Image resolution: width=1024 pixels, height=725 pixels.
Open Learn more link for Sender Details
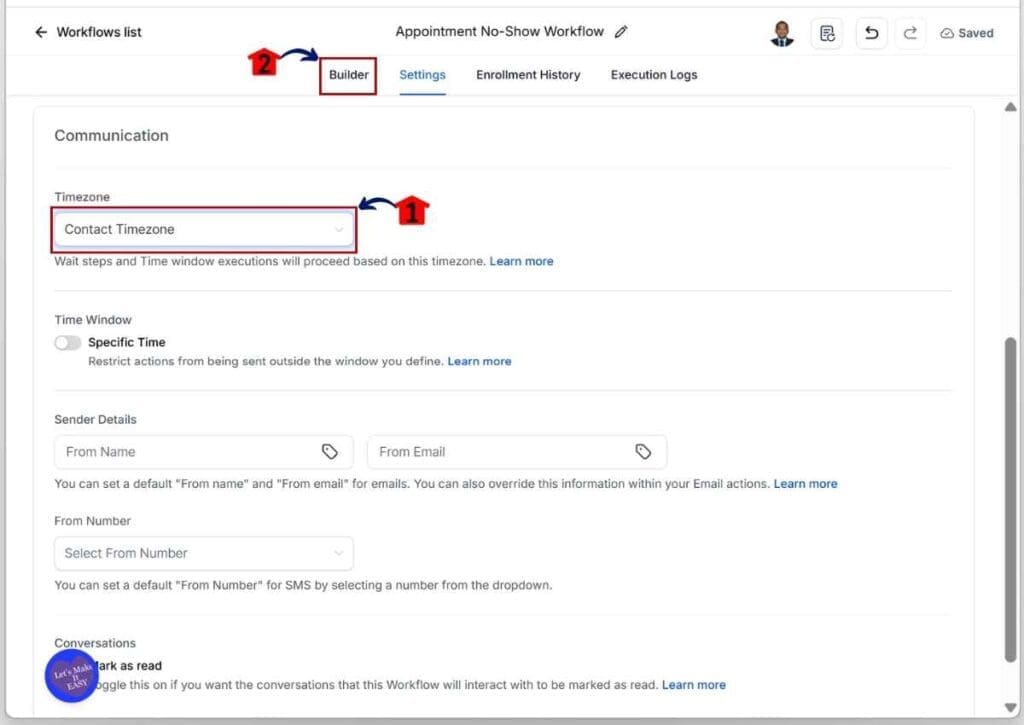pos(805,484)
